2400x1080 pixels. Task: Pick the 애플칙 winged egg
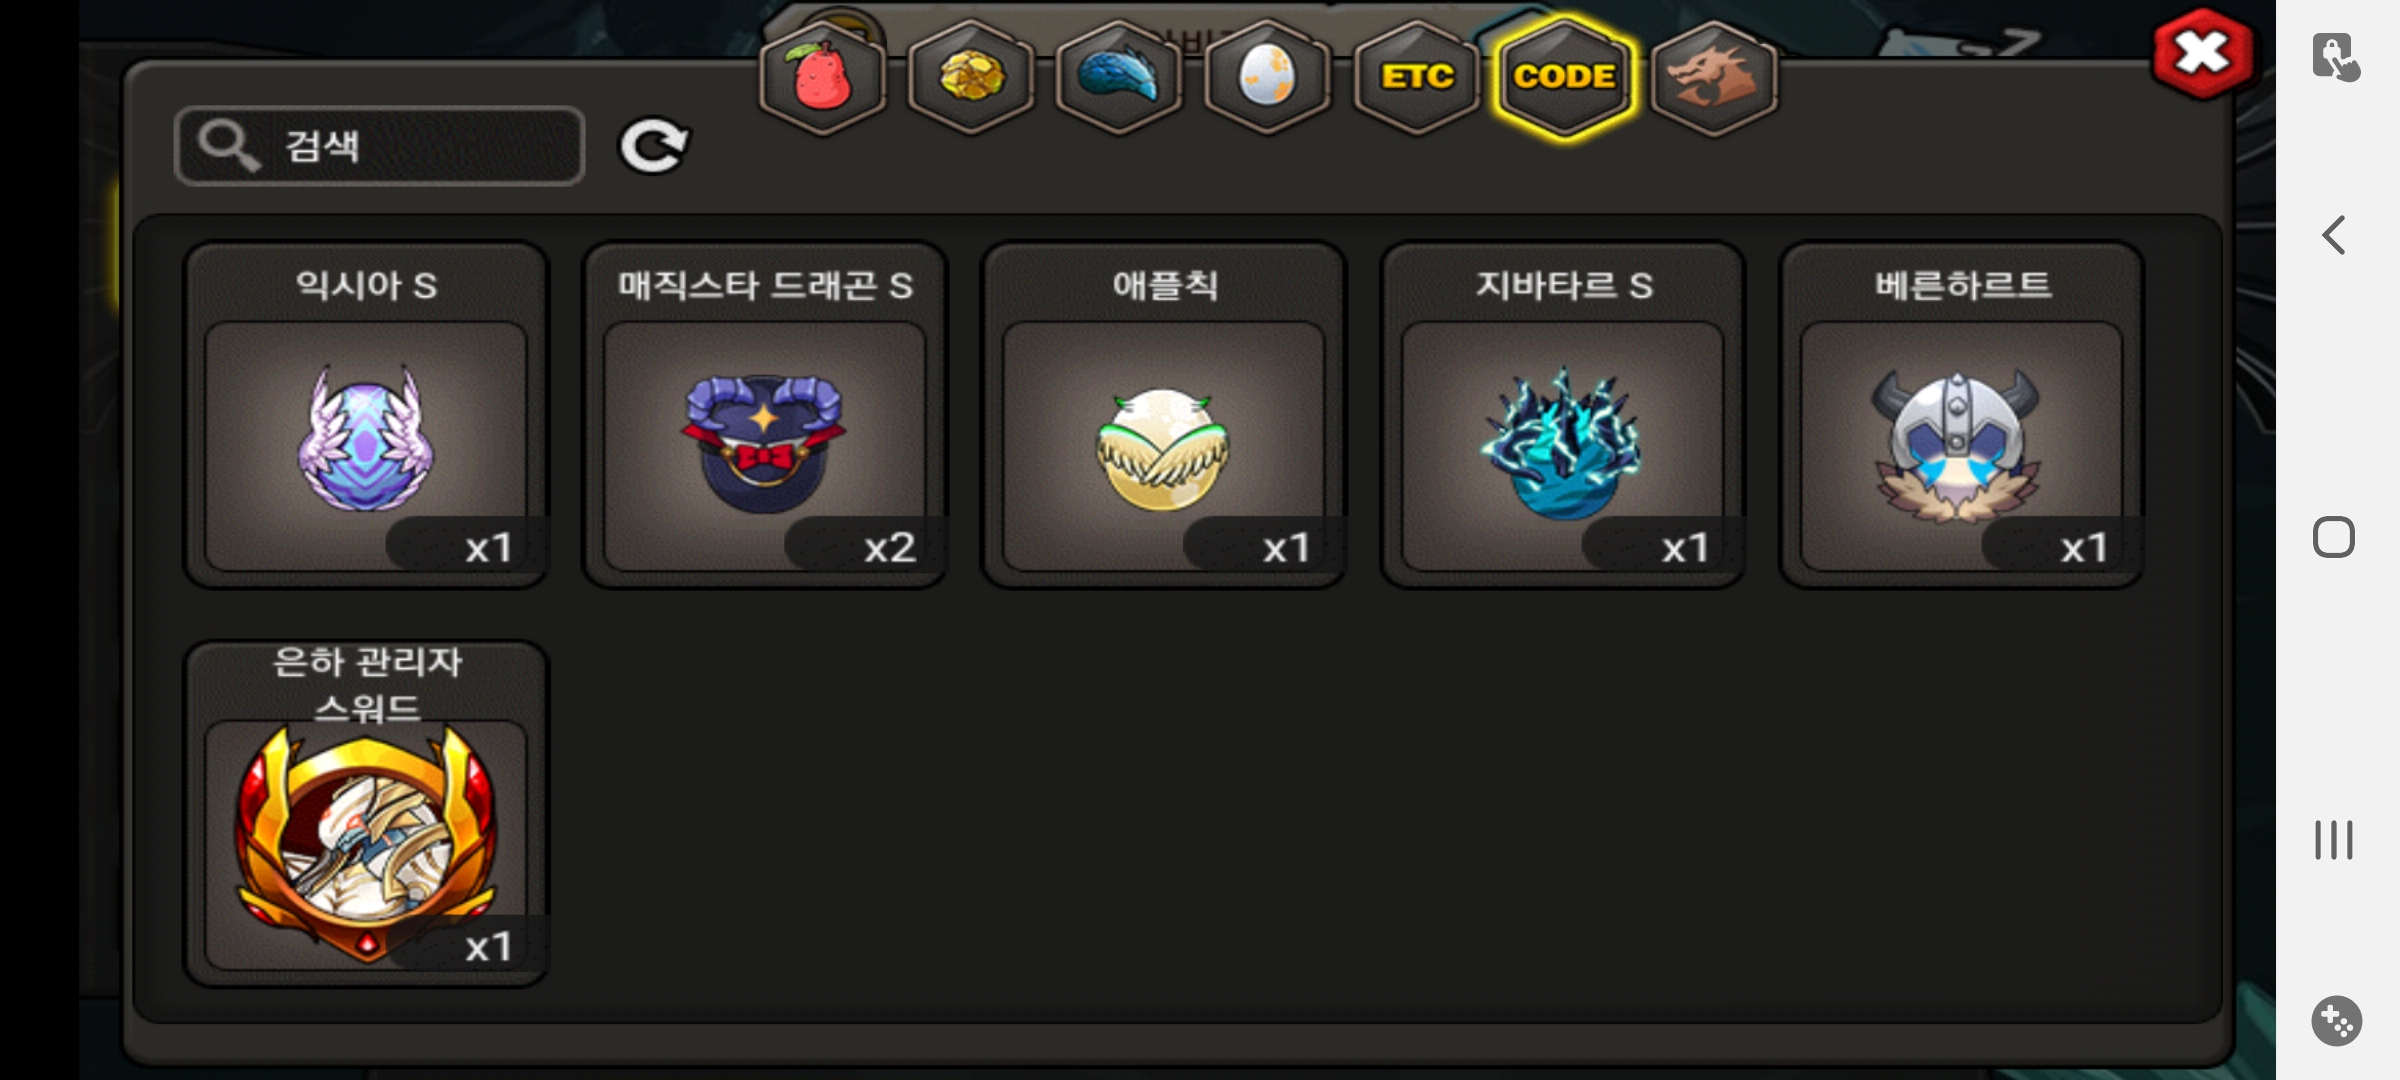(x=1164, y=415)
